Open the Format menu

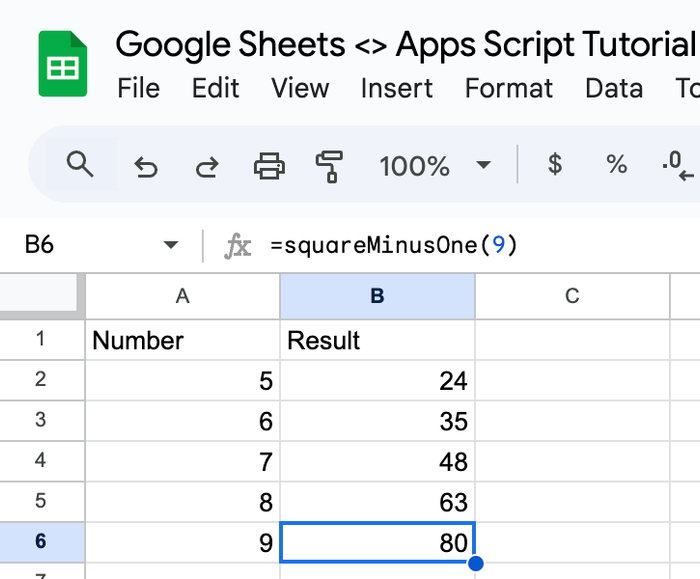[509, 88]
